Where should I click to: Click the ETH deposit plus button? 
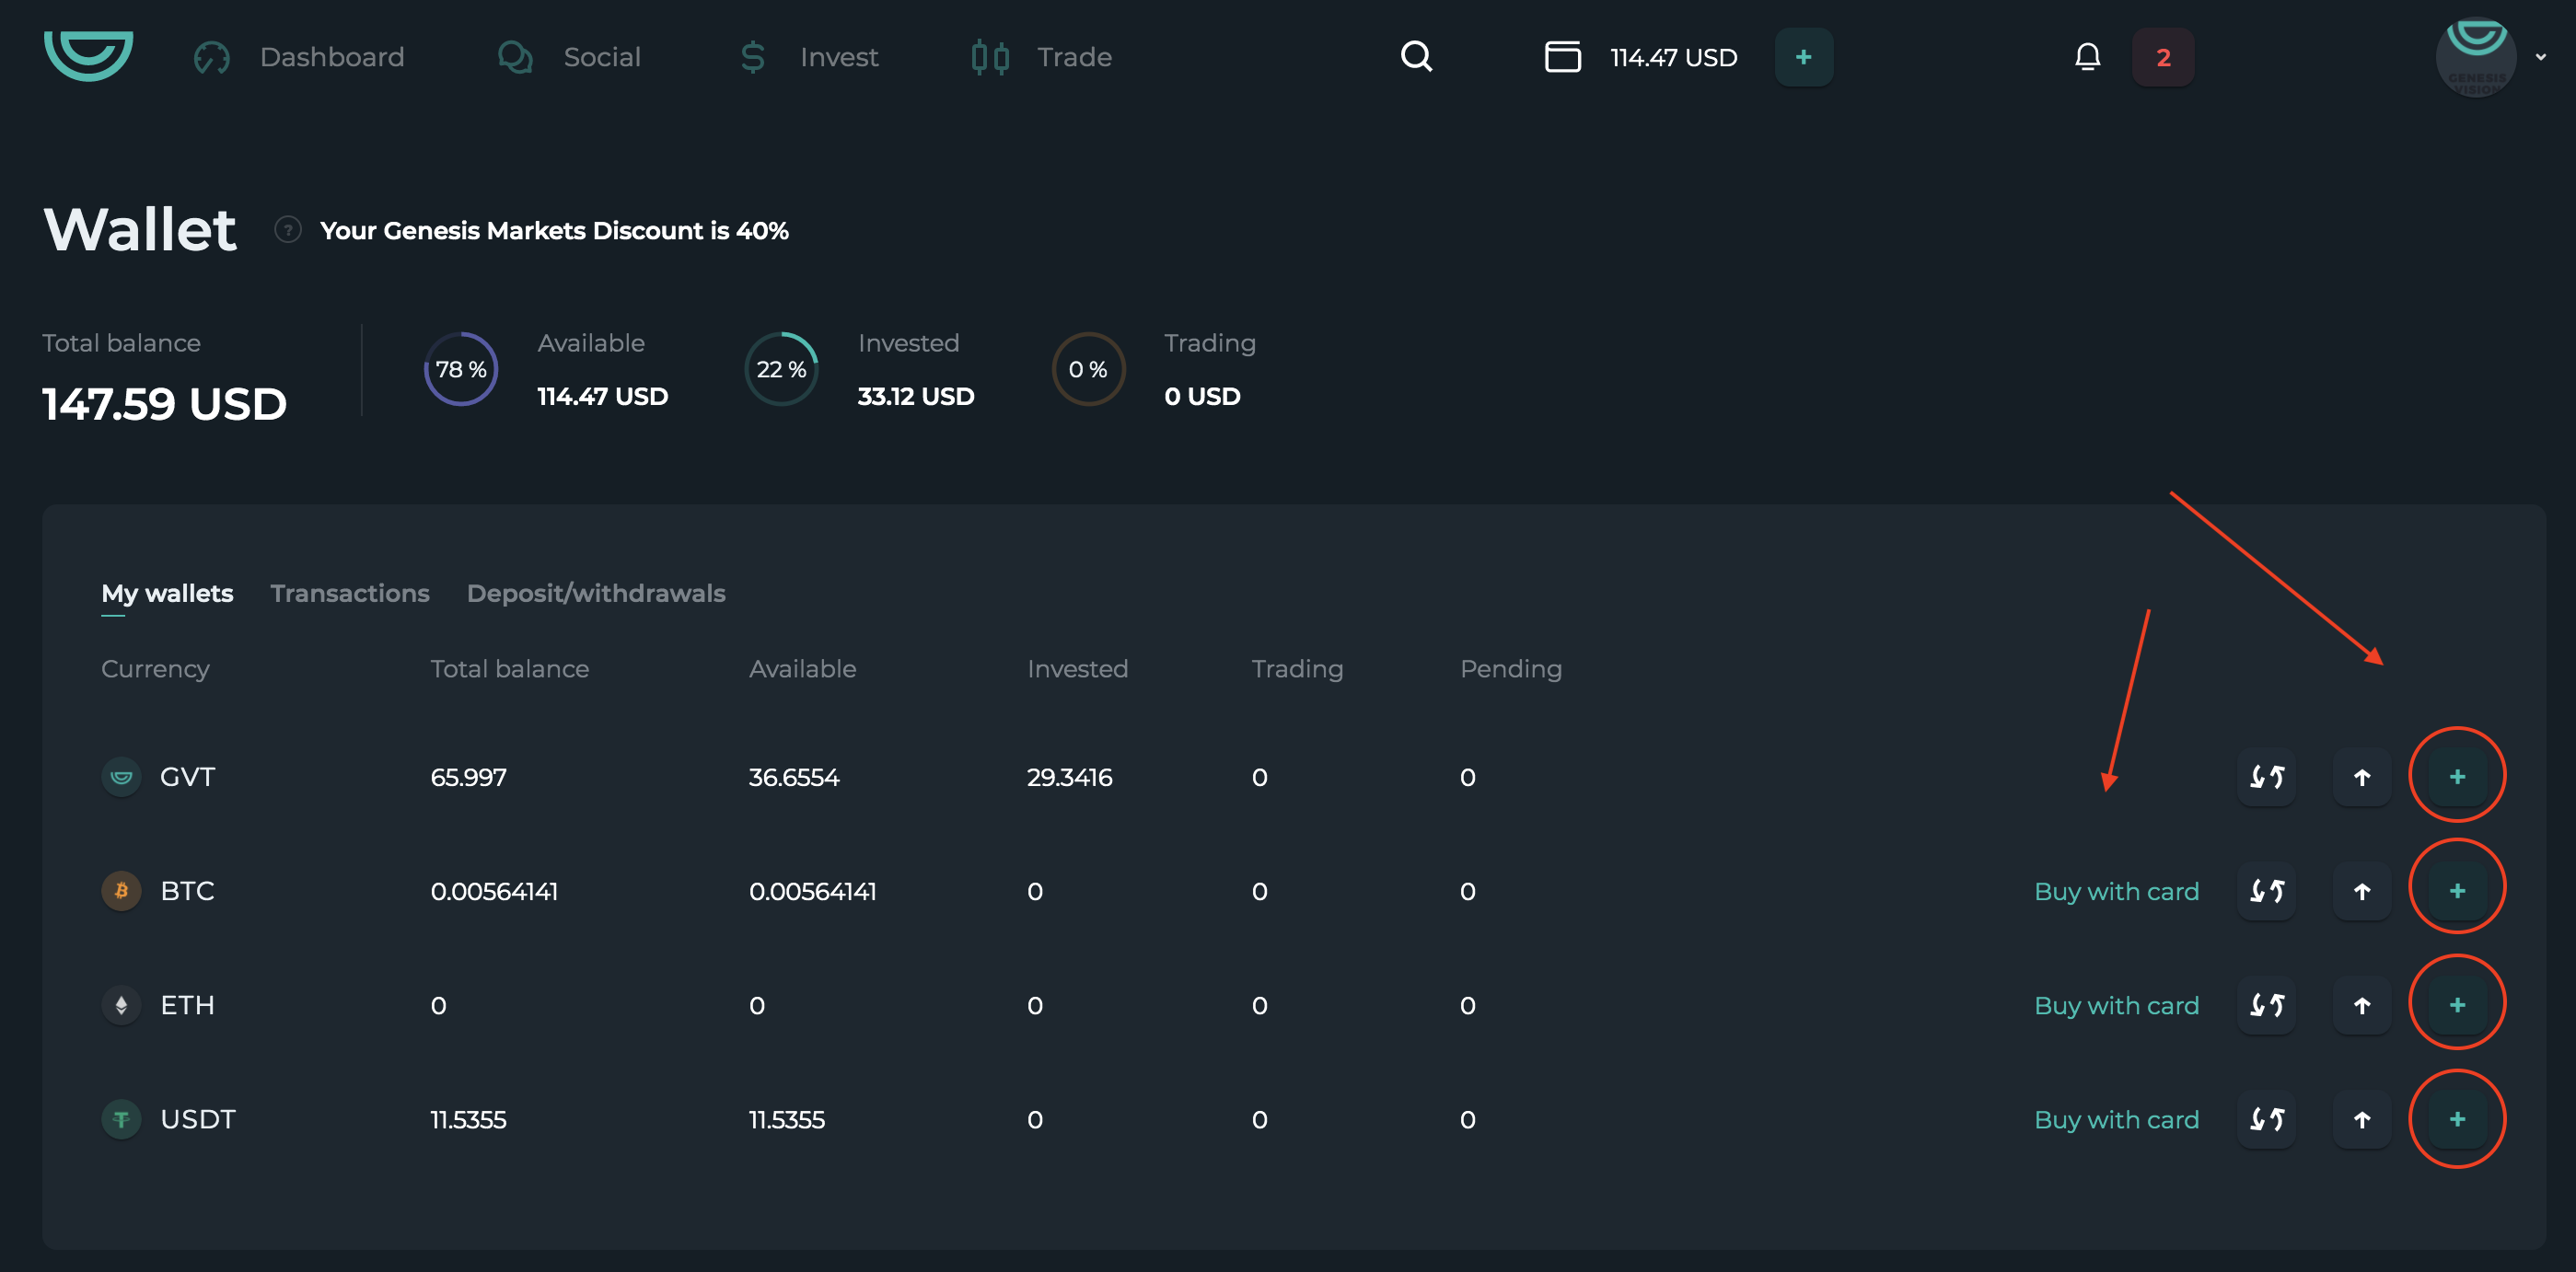point(2457,1005)
